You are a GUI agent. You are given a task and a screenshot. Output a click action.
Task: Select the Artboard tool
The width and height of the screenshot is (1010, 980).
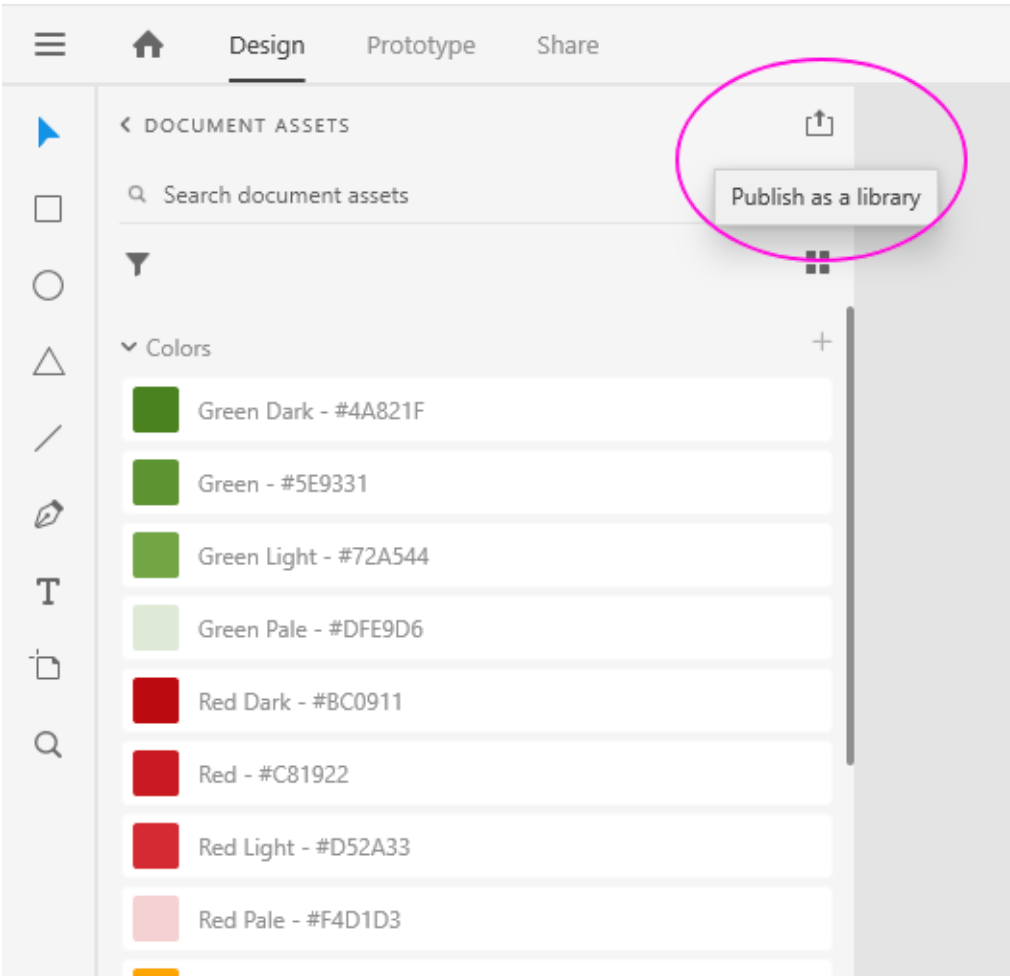tap(48, 666)
